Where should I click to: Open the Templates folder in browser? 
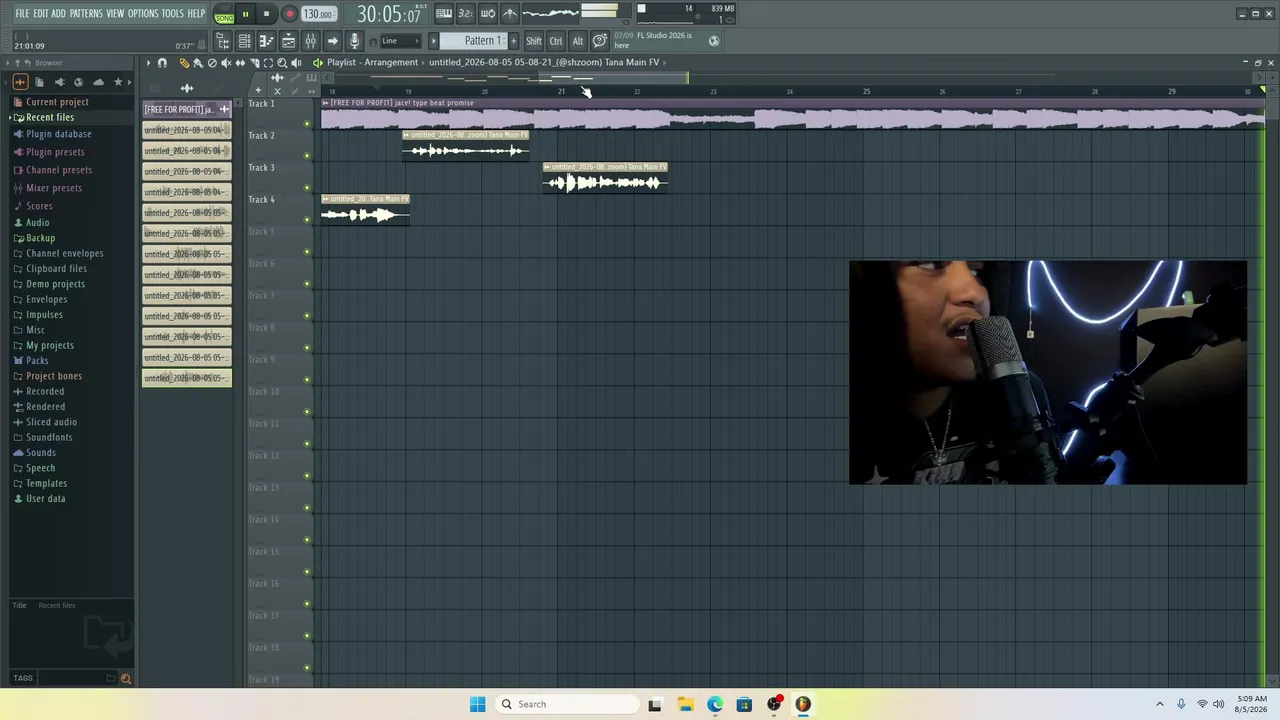tap(46, 483)
